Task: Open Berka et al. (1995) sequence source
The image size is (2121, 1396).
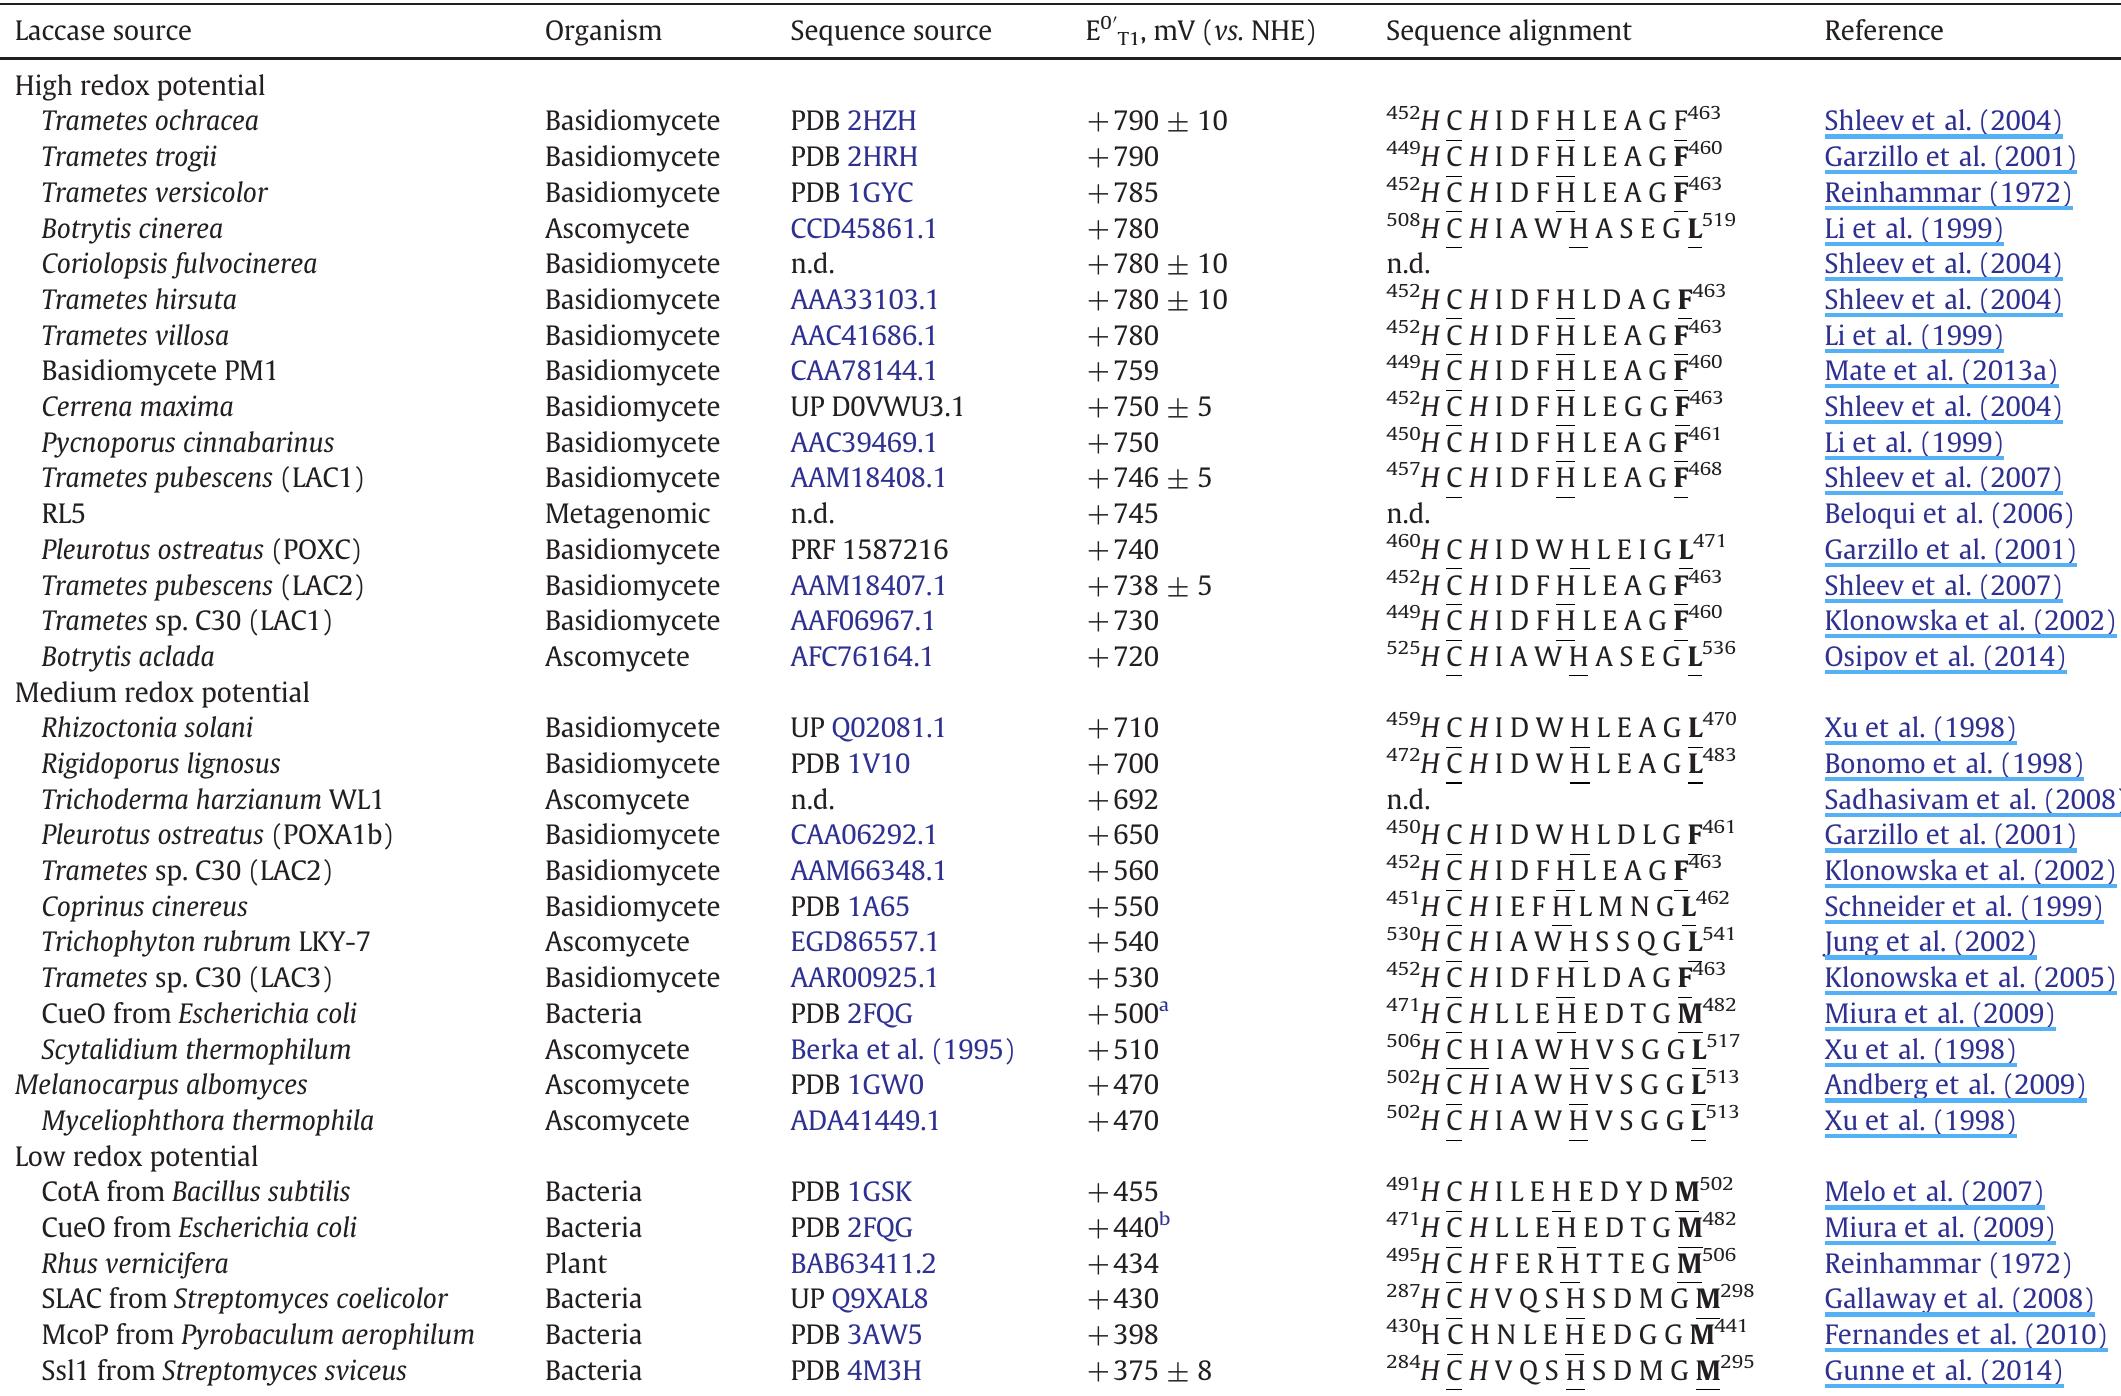Action: 901,1050
